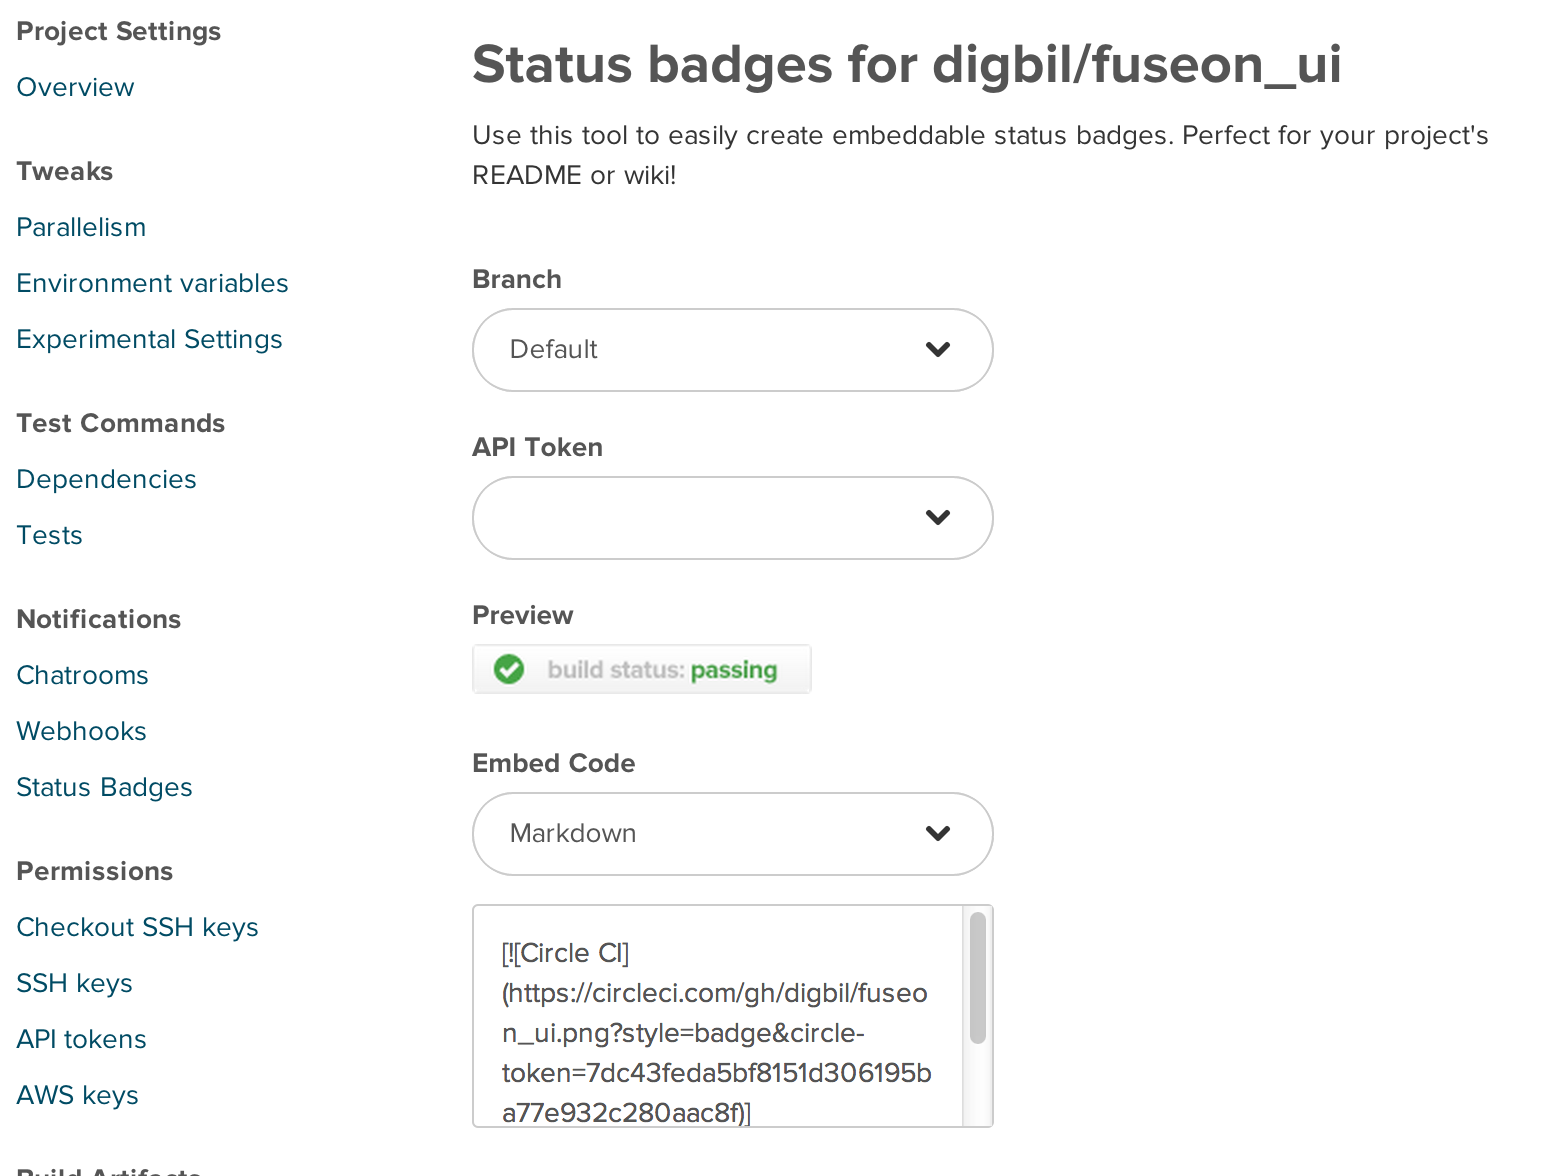Open the Webhooks settings

80,731
